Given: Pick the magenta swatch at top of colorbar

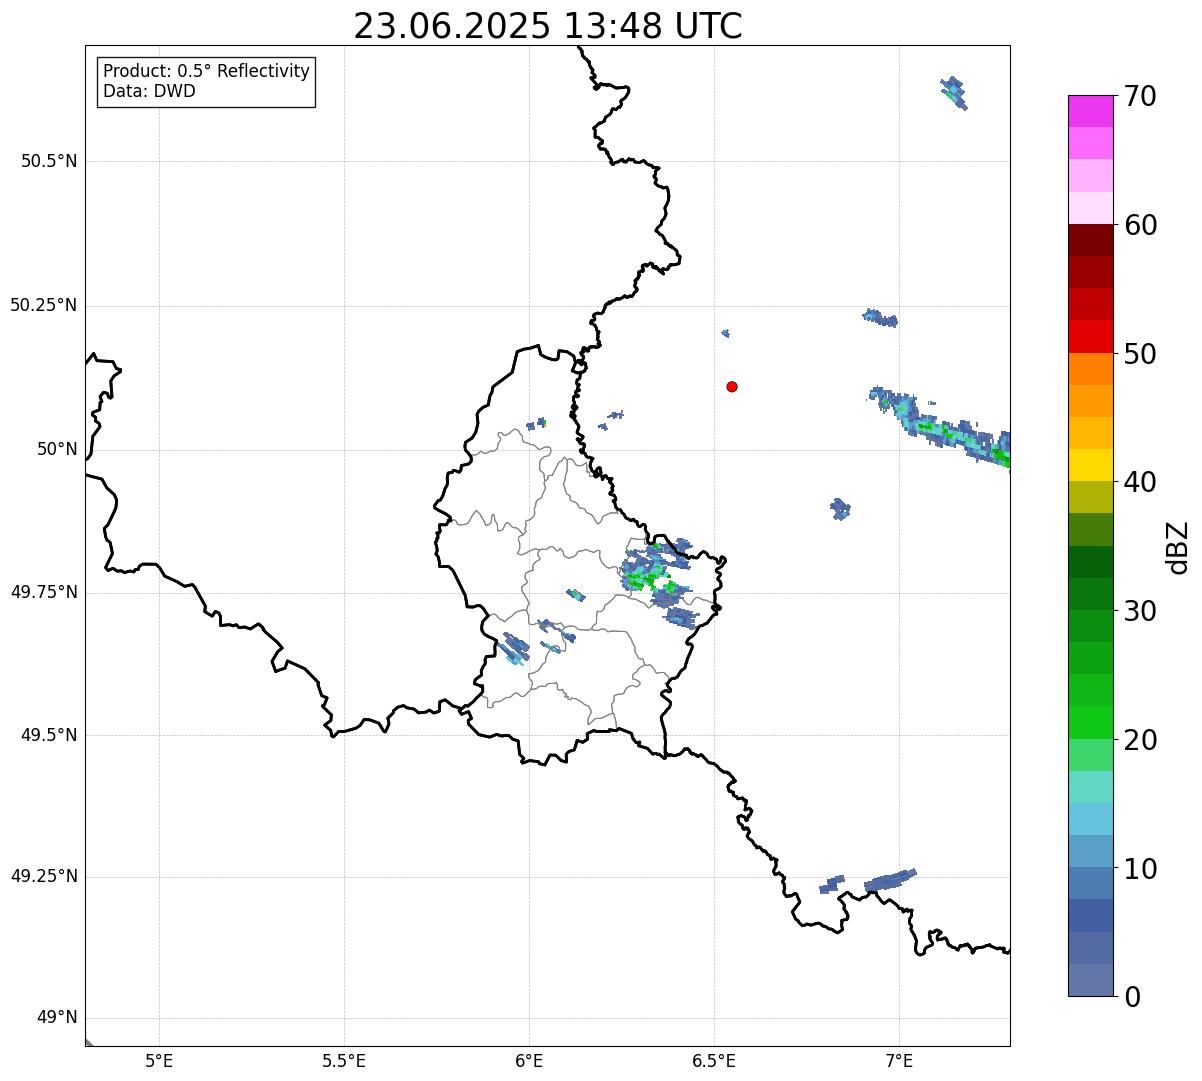Looking at the screenshot, I should pos(1090,111).
